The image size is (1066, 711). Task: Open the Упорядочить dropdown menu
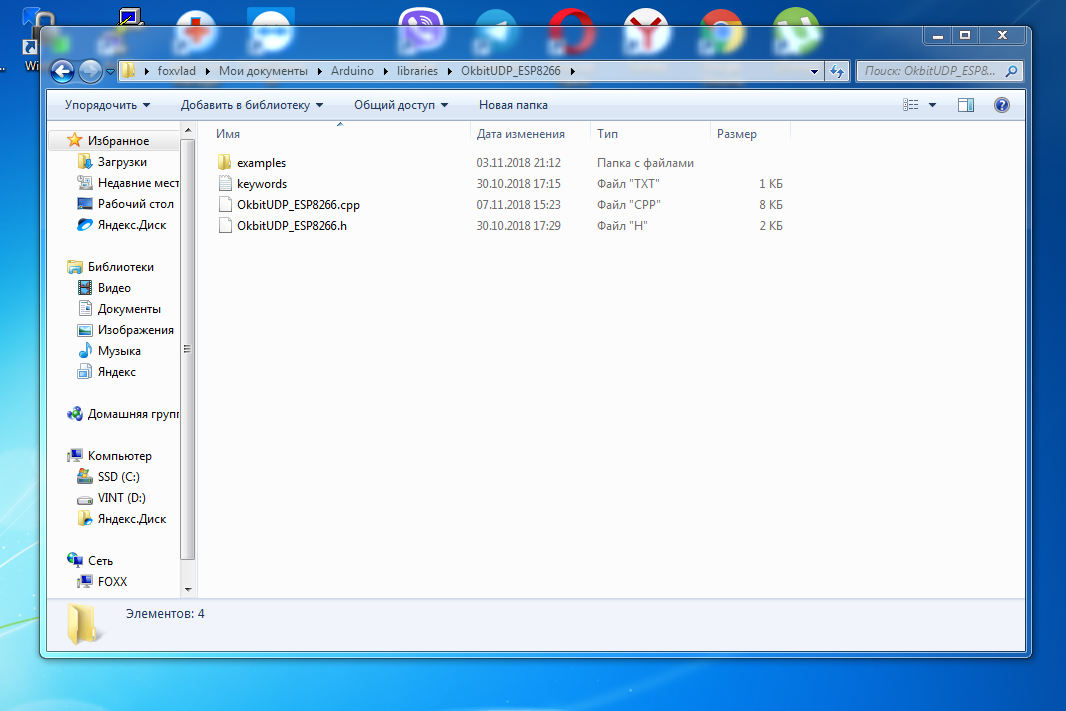(x=107, y=105)
